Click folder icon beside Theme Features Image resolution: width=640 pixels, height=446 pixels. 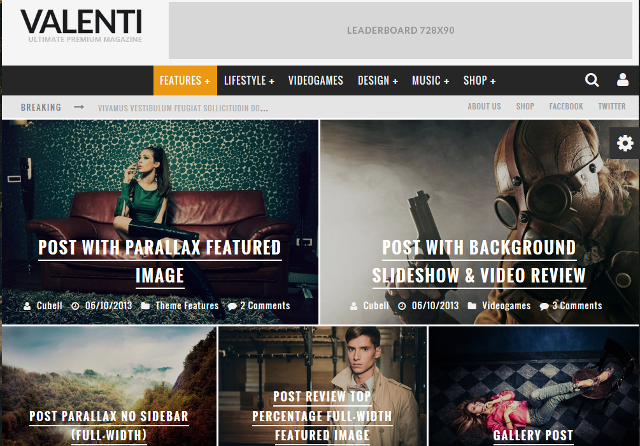coord(145,305)
